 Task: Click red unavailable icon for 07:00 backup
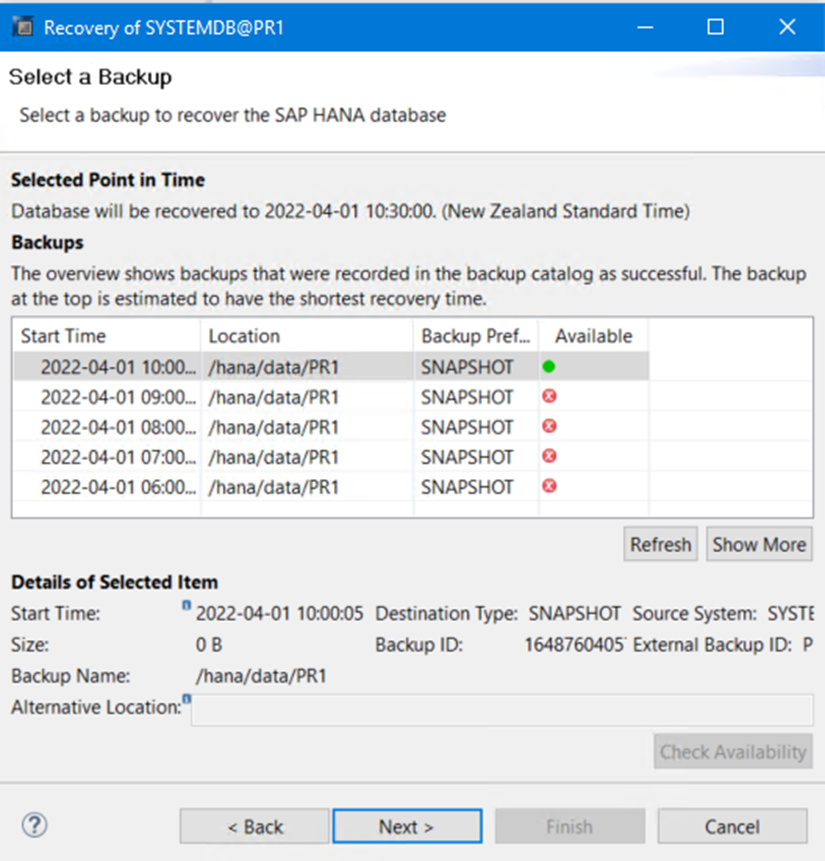[x=549, y=457]
